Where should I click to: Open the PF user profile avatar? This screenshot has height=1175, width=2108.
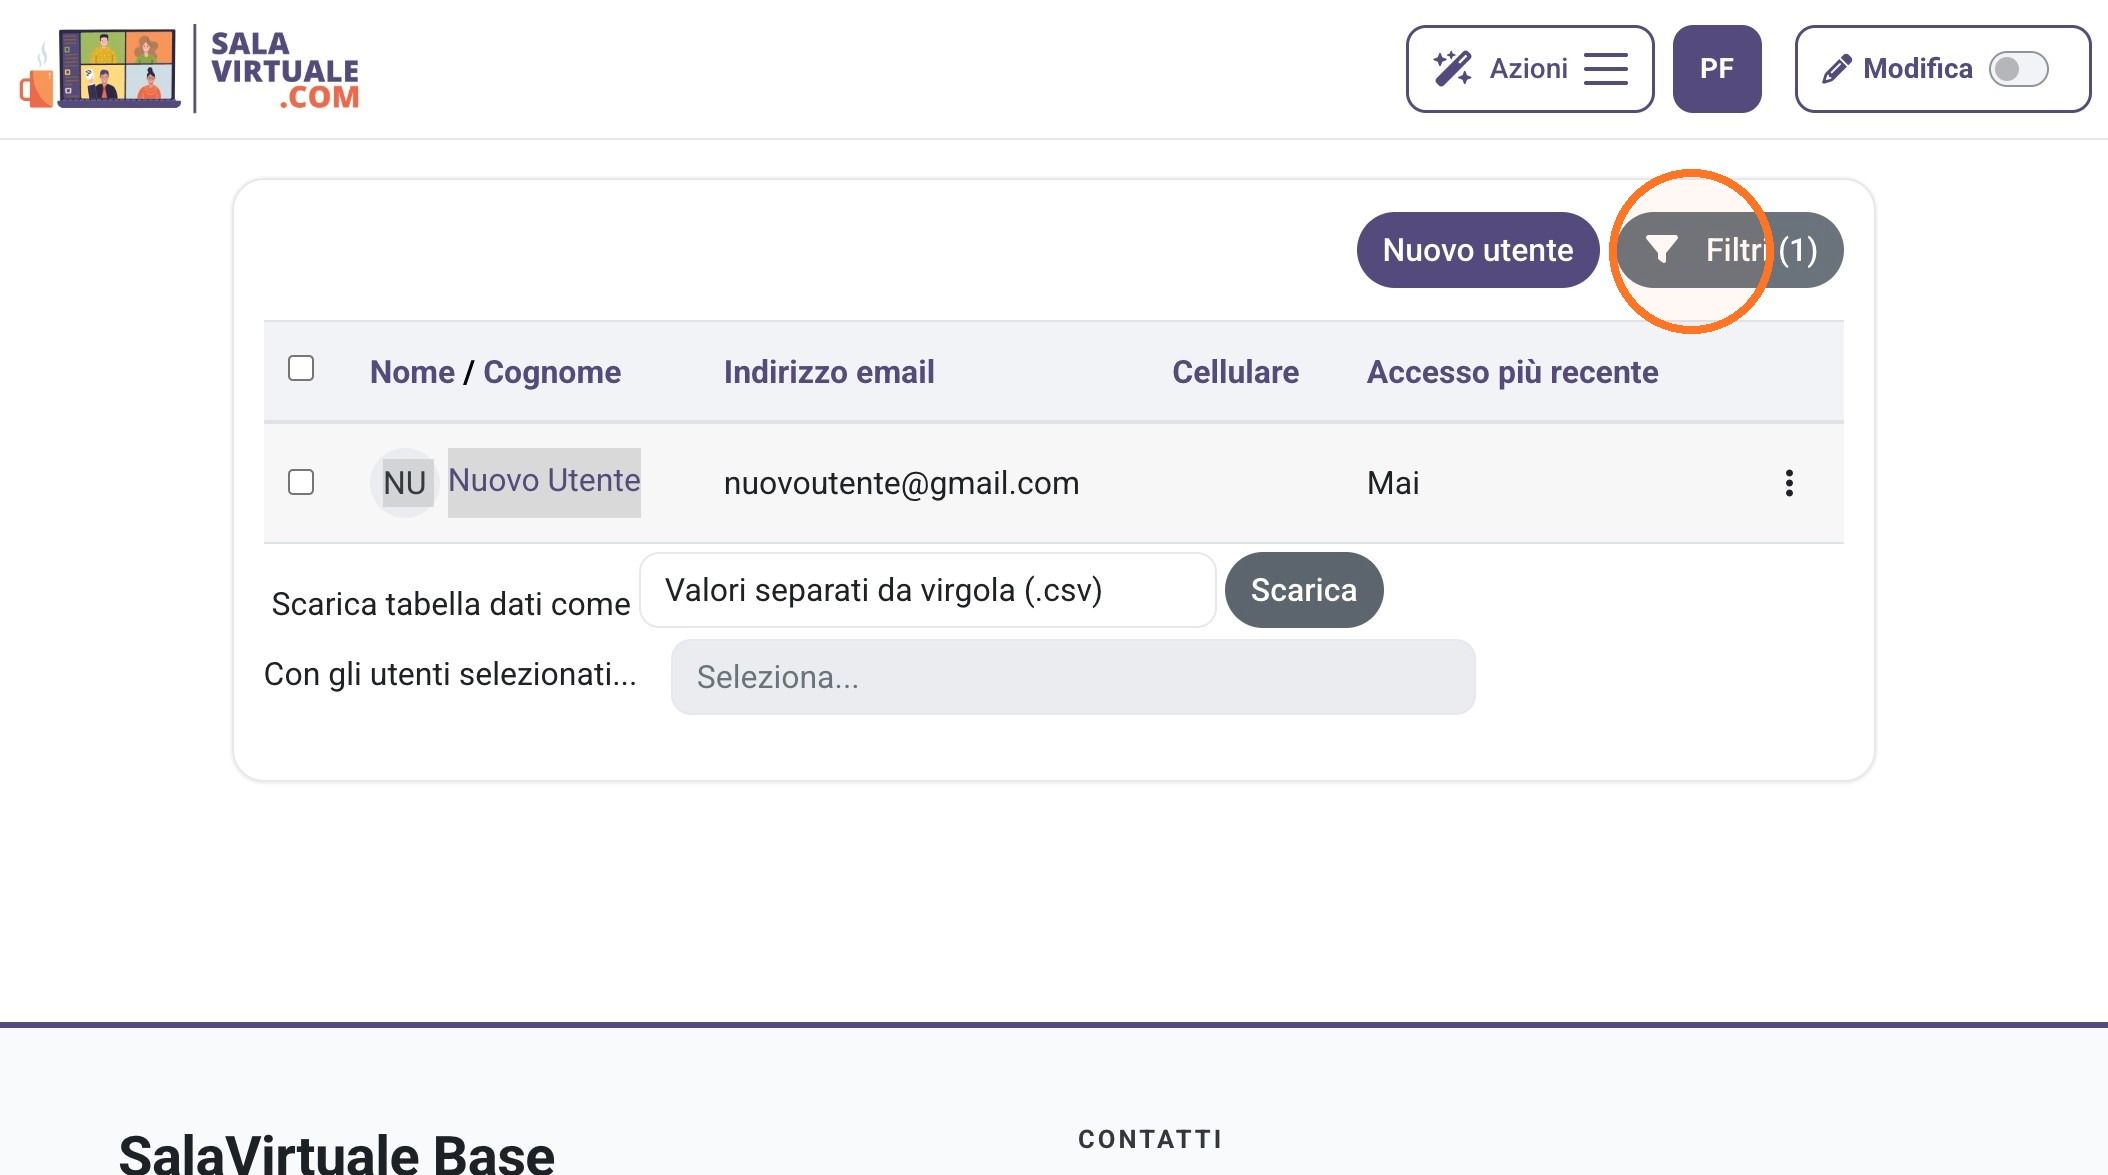pos(1717,69)
